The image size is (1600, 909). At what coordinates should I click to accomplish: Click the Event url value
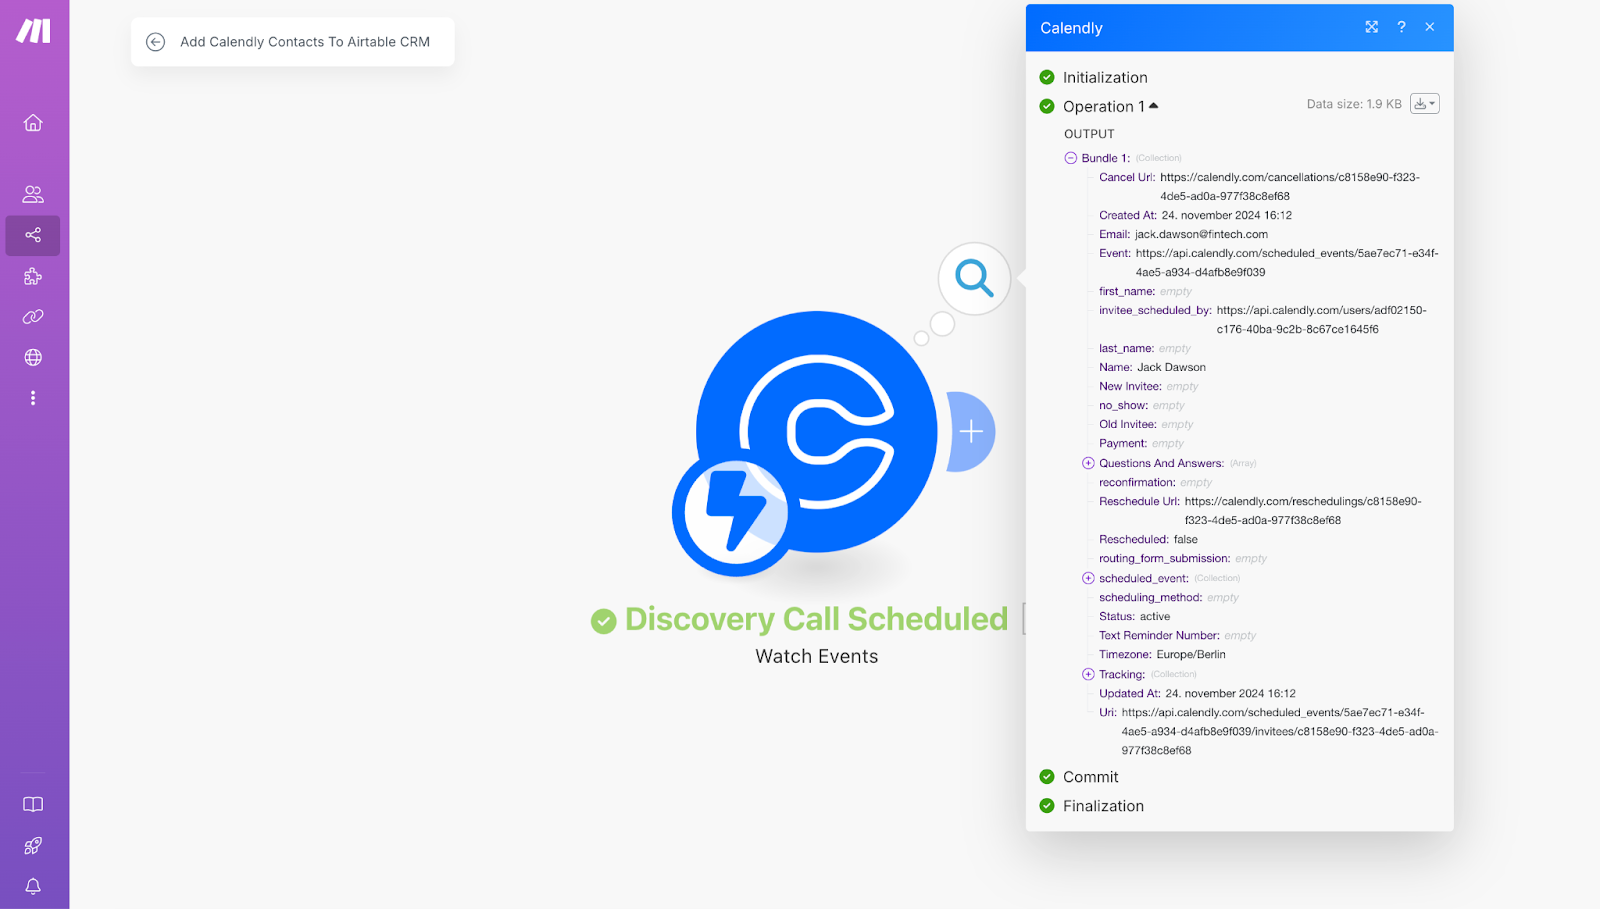1287,263
